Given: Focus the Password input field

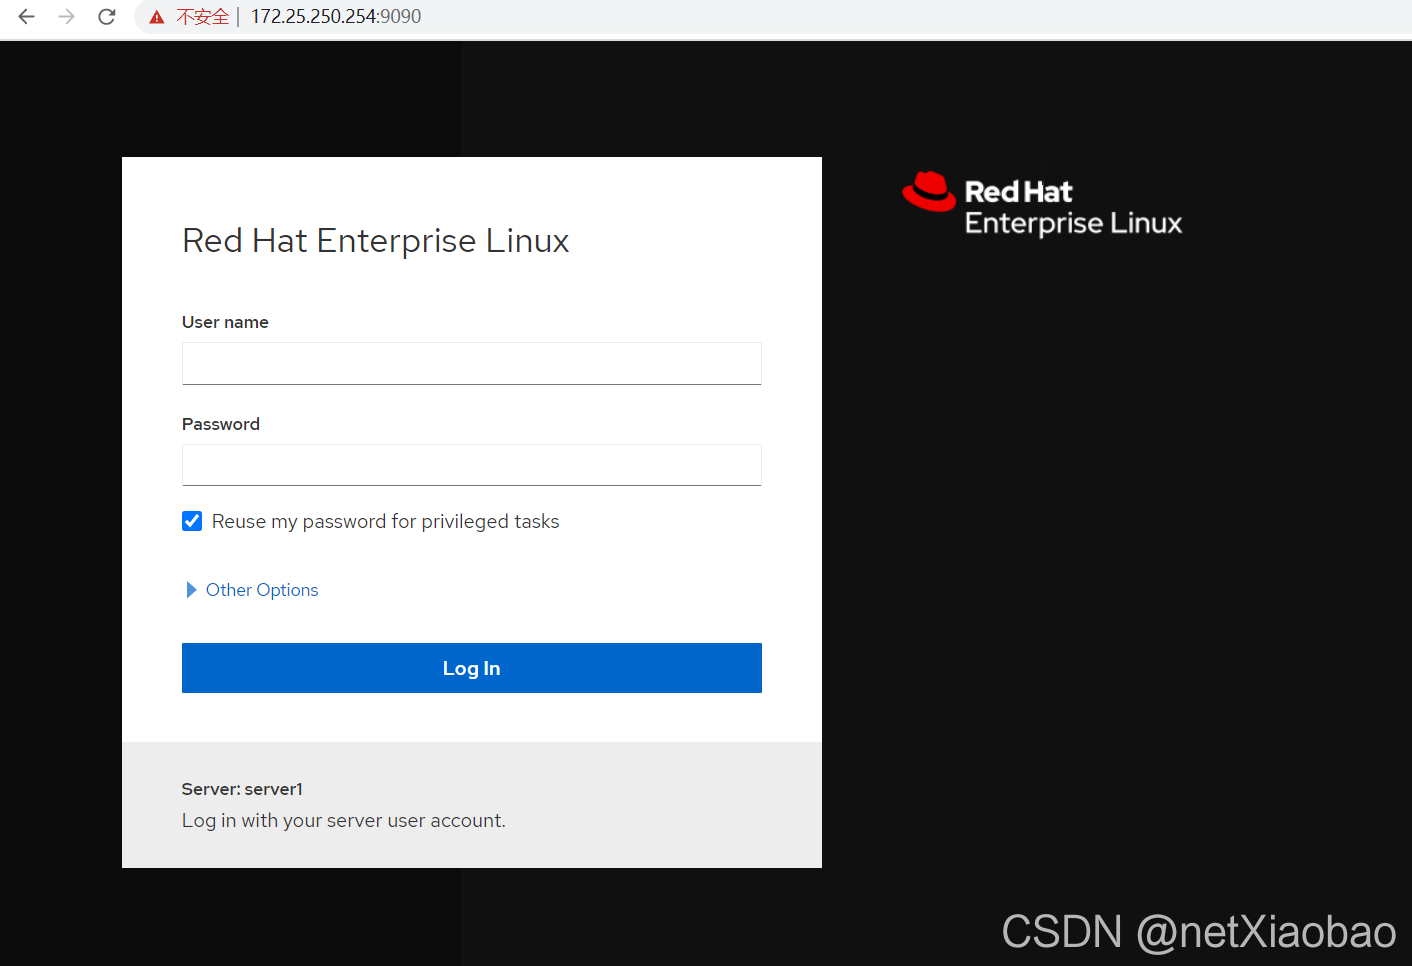Looking at the screenshot, I should (472, 465).
